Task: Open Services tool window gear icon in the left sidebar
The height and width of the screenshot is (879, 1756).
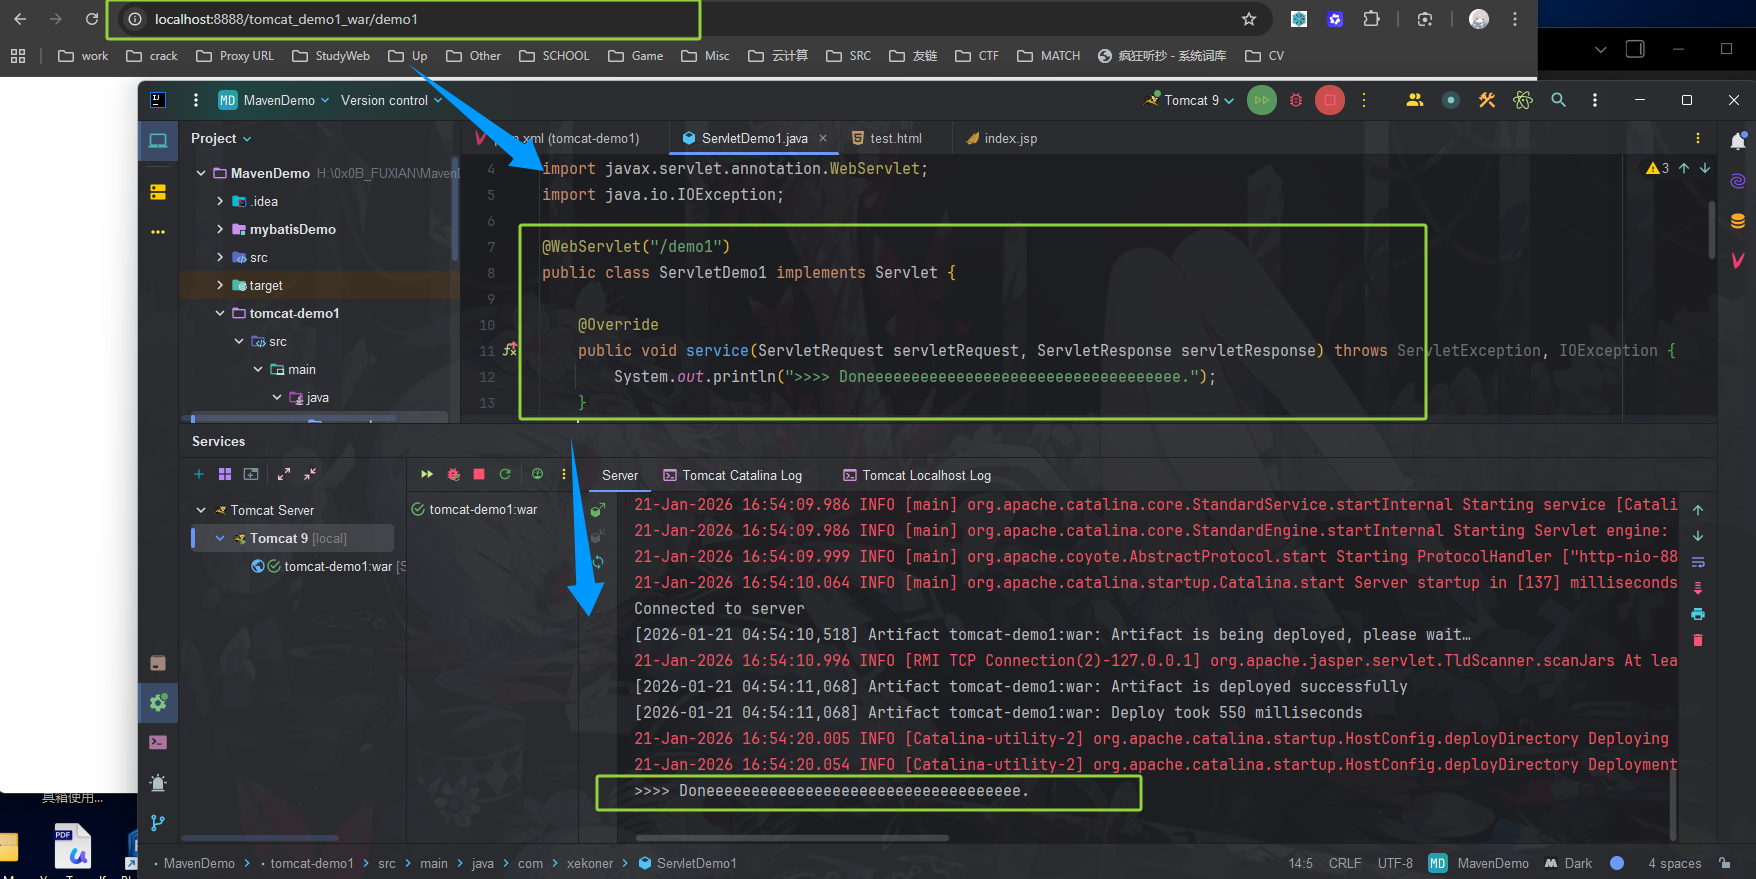Action: tap(158, 703)
